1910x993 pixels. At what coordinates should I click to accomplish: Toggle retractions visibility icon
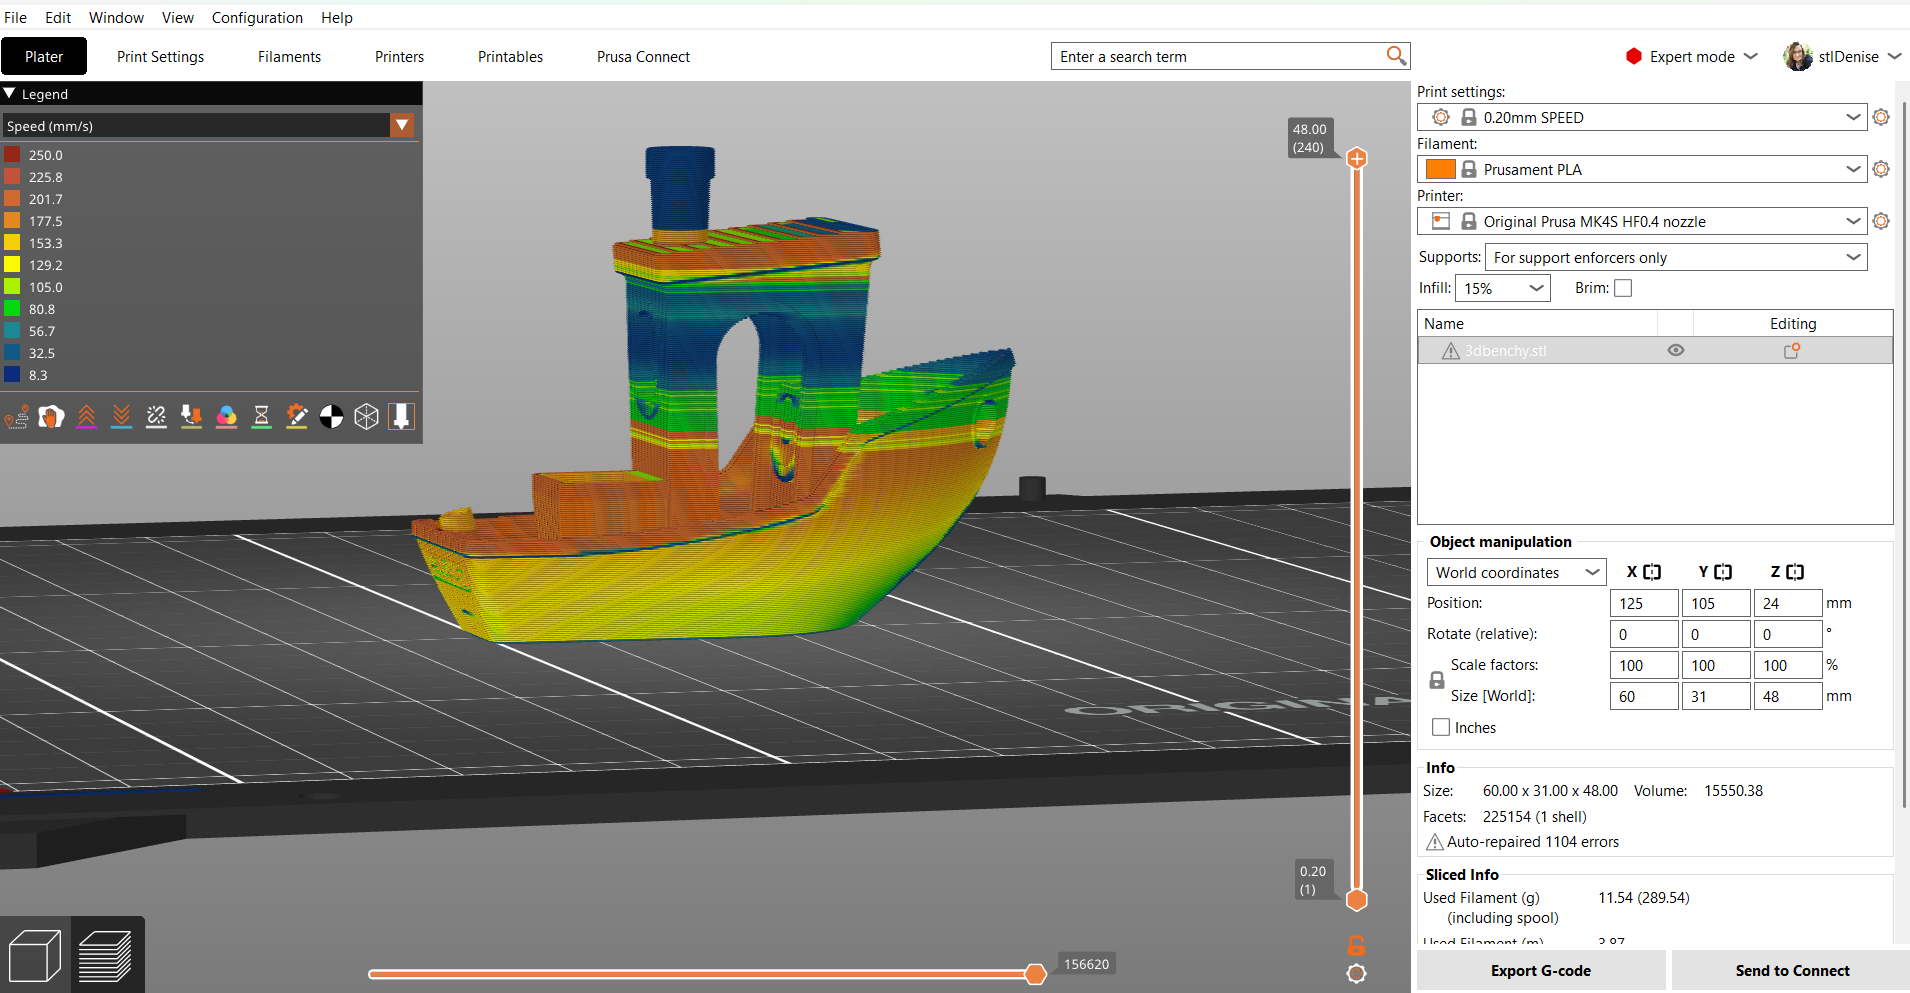point(87,417)
